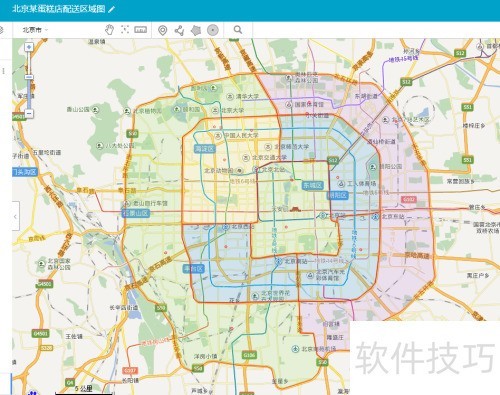Viewport: 500px width, 395px height.
Task: Edit the map title with the pencil icon
Action: pos(111,9)
